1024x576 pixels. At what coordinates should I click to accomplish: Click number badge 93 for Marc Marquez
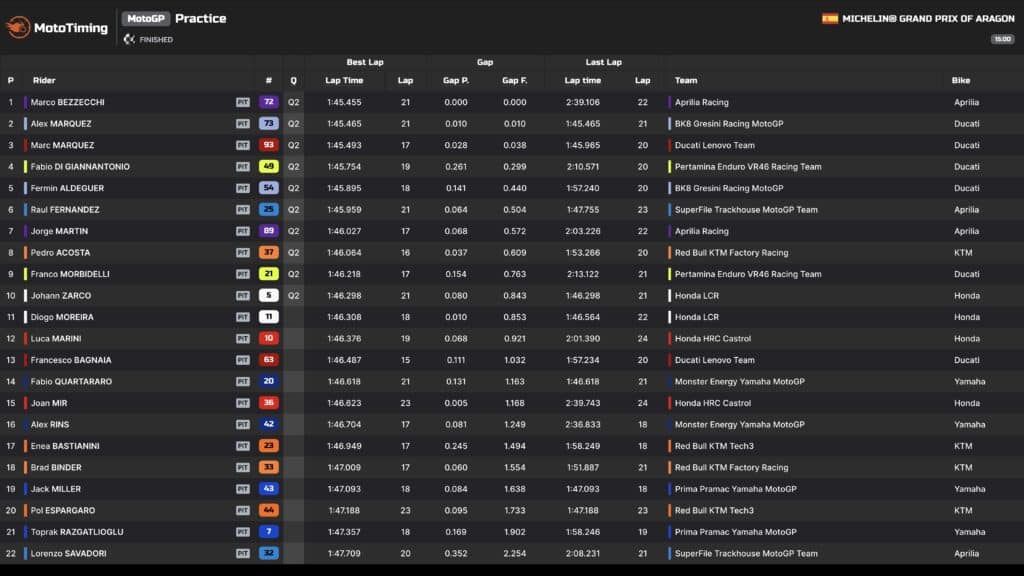click(268, 145)
